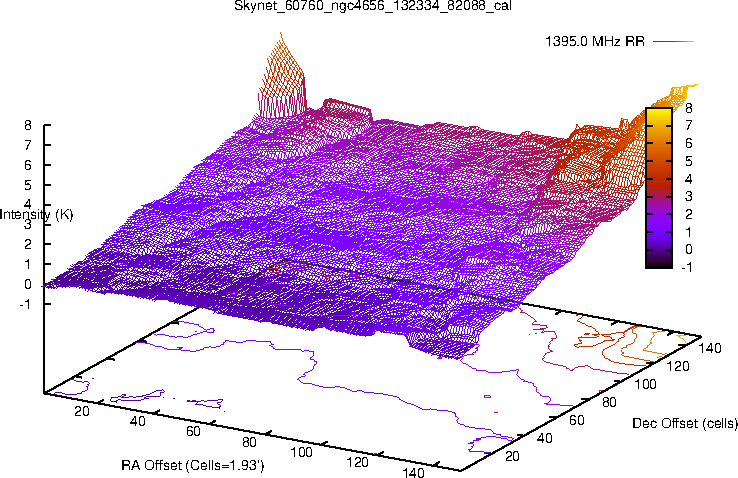Click the RA Offset axis tick label 20
This screenshot has width=738, height=478.
pyautogui.click(x=81, y=411)
